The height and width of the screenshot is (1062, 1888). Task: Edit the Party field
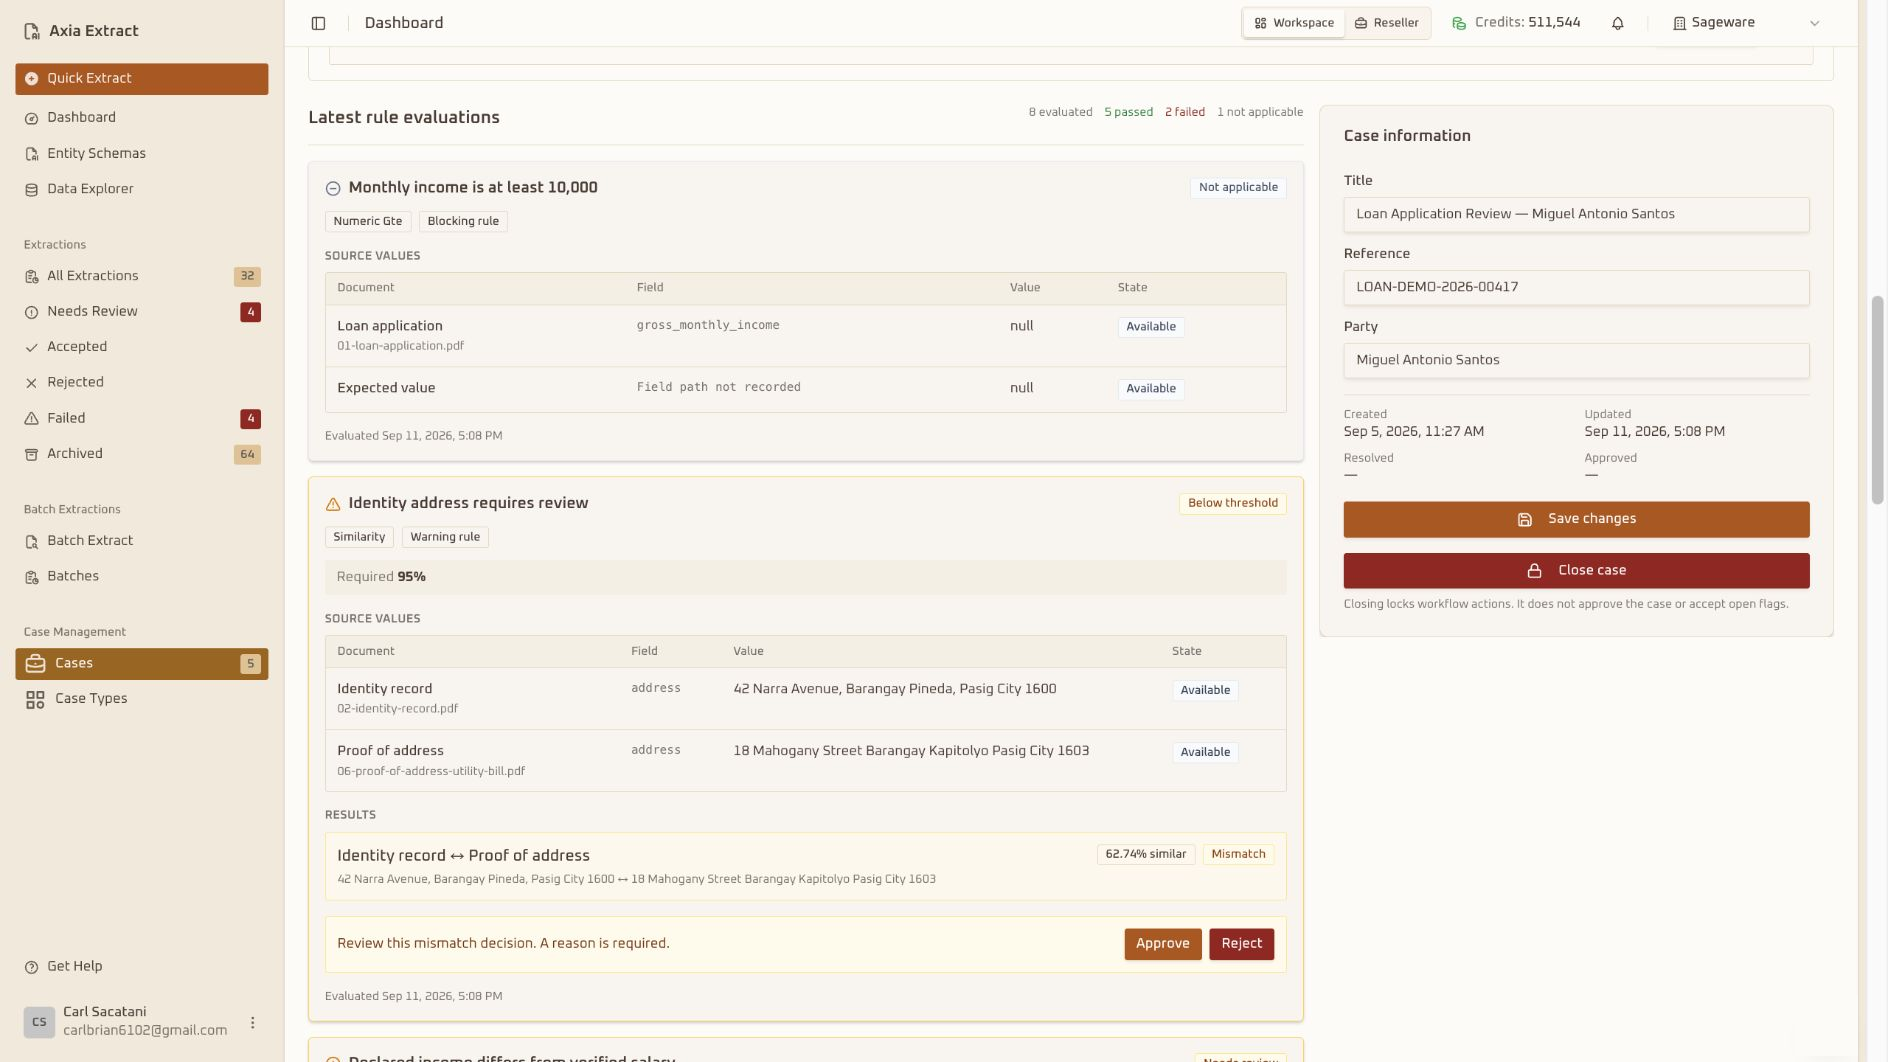click(1576, 360)
